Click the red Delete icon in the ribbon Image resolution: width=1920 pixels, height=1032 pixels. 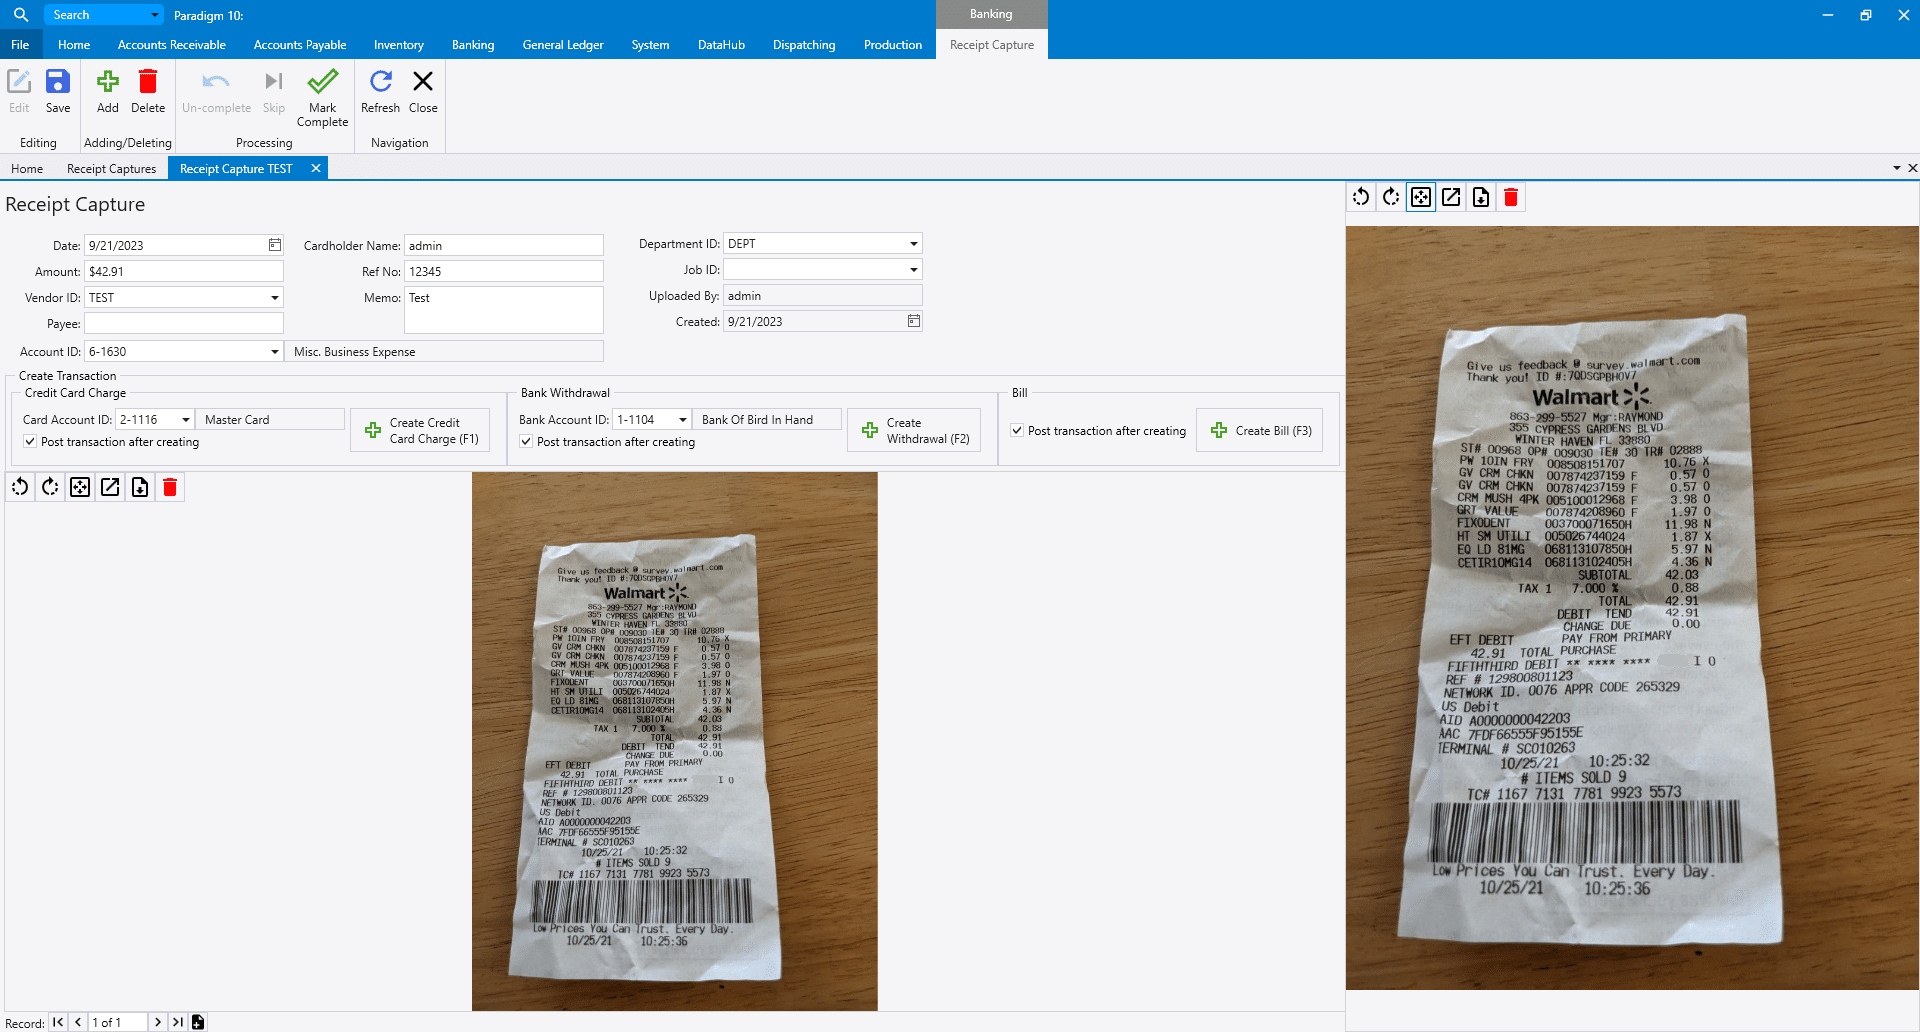(x=148, y=82)
